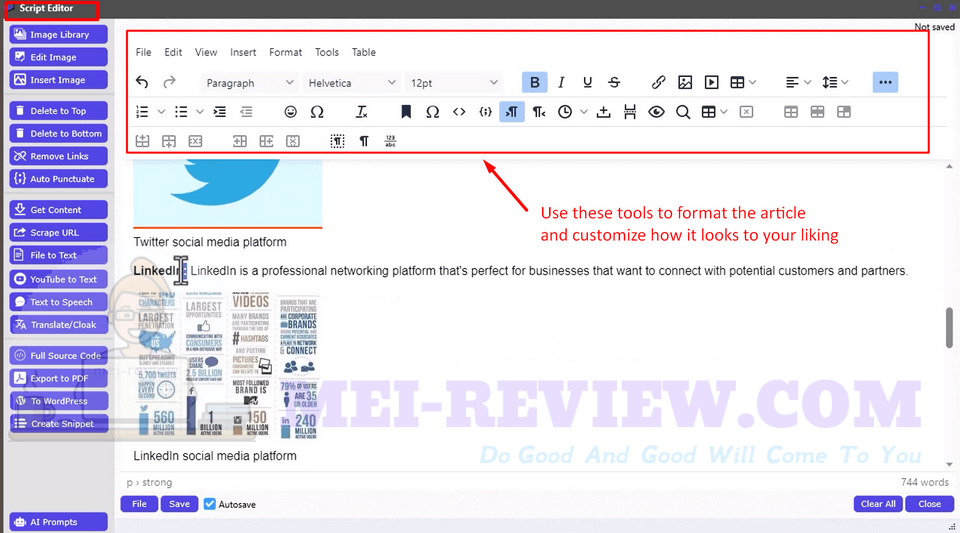This screenshot has height=533, width=960.
Task: Select the LinkedIn infographic image
Action: click(227, 365)
